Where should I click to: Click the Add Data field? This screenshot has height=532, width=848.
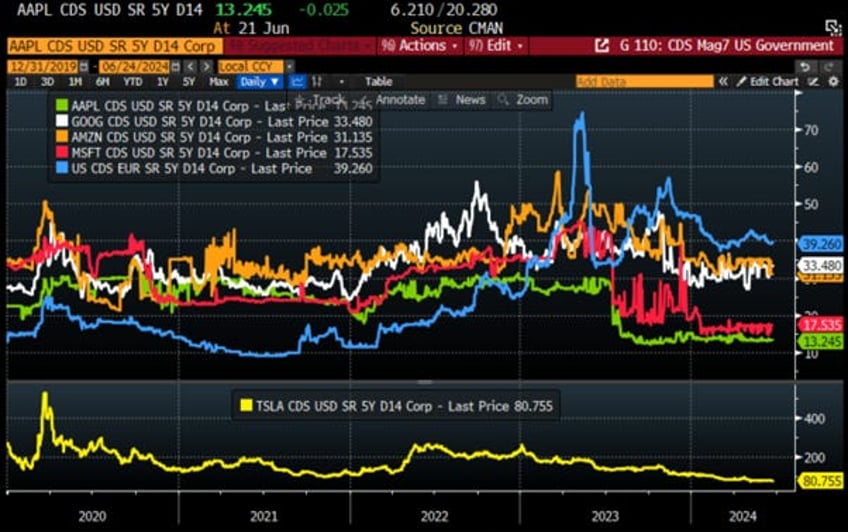click(645, 82)
